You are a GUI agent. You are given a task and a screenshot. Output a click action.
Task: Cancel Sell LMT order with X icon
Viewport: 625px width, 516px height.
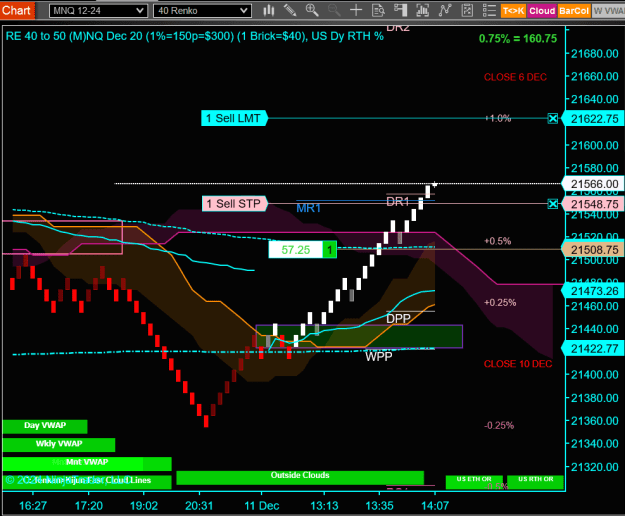point(552,118)
